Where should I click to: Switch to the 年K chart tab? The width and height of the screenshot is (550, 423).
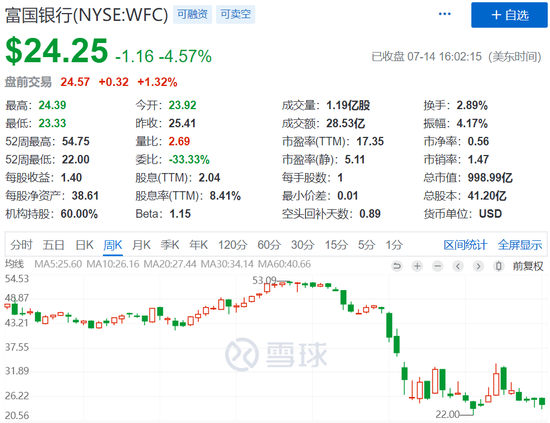(x=199, y=245)
